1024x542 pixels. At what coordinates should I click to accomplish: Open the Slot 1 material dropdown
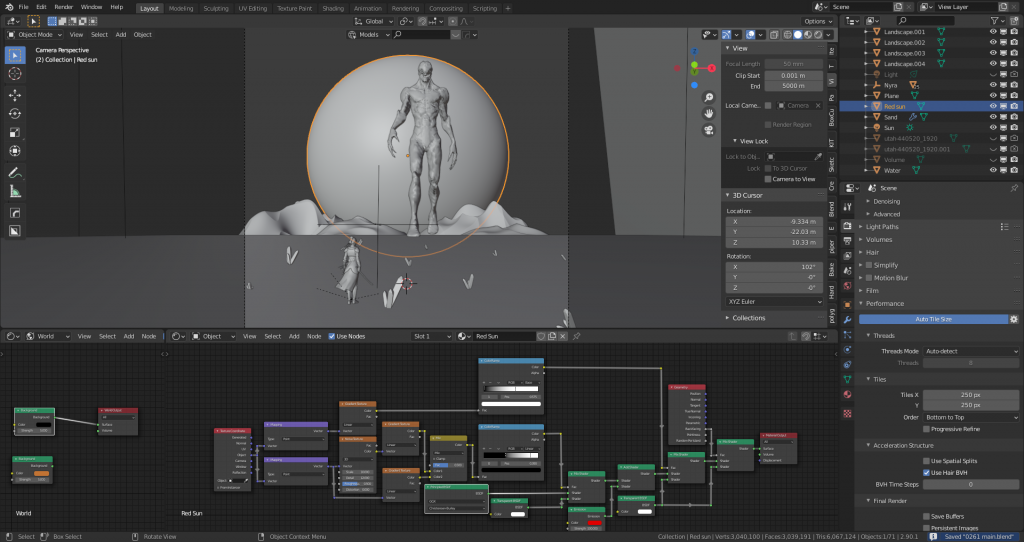click(x=432, y=336)
